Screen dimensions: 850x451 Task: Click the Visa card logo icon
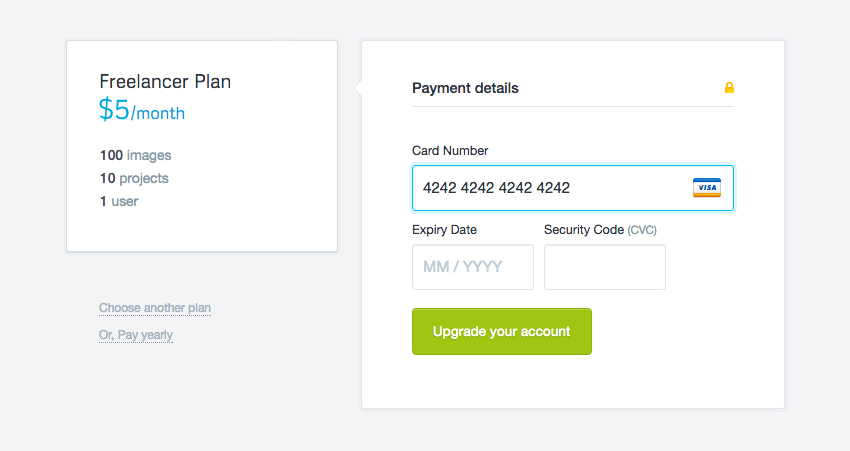point(706,188)
